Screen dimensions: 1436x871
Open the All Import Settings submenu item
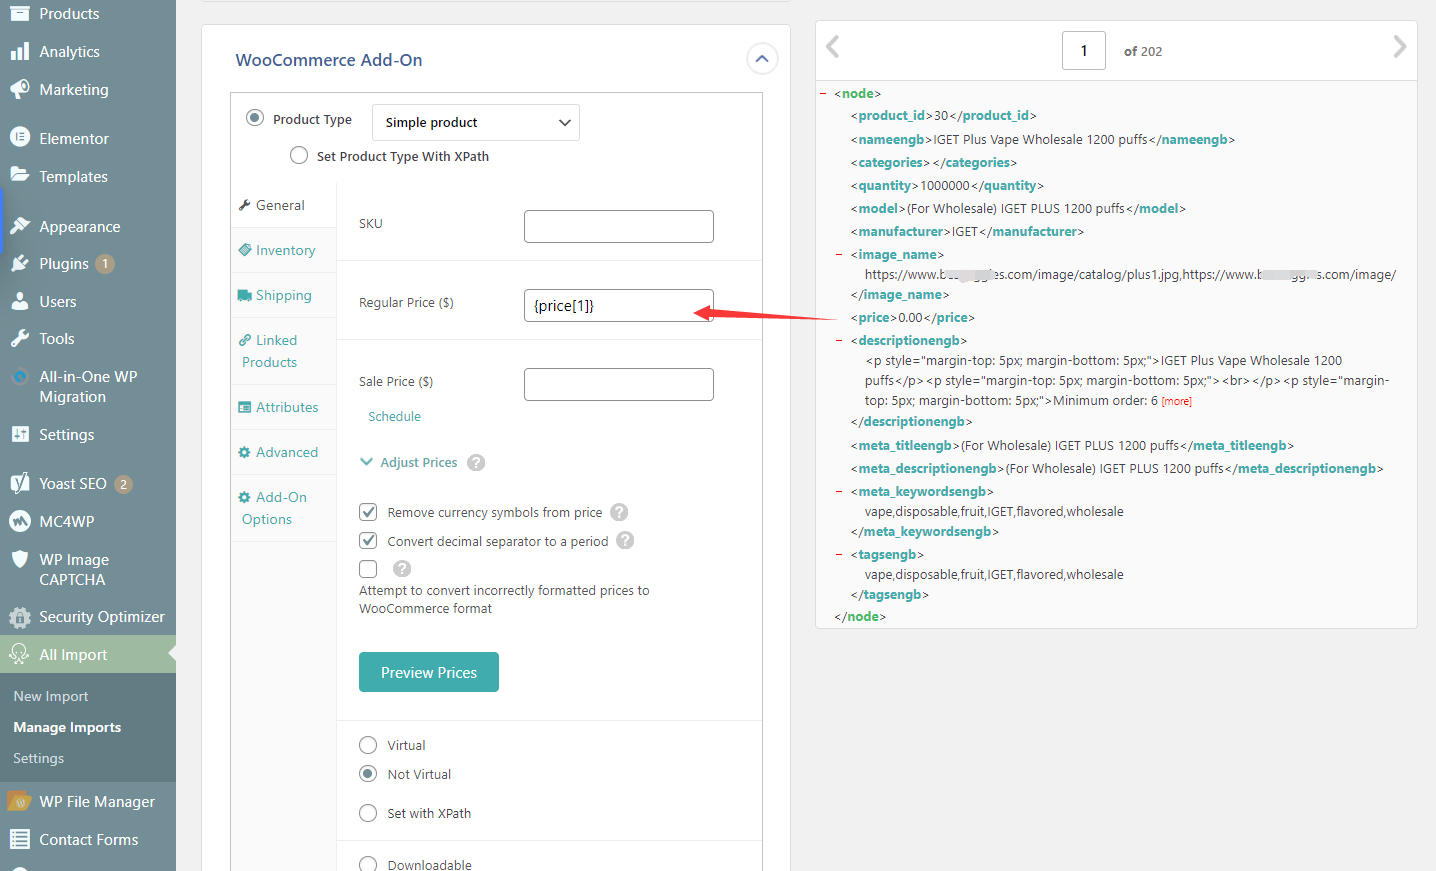pyautogui.click(x=38, y=758)
